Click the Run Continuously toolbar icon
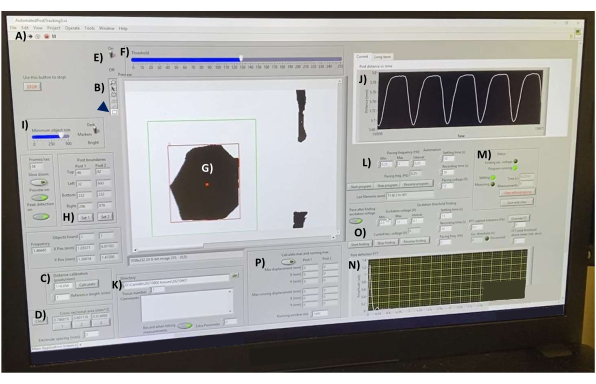The height and width of the screenshot is (384, 596). coord(38,36)
